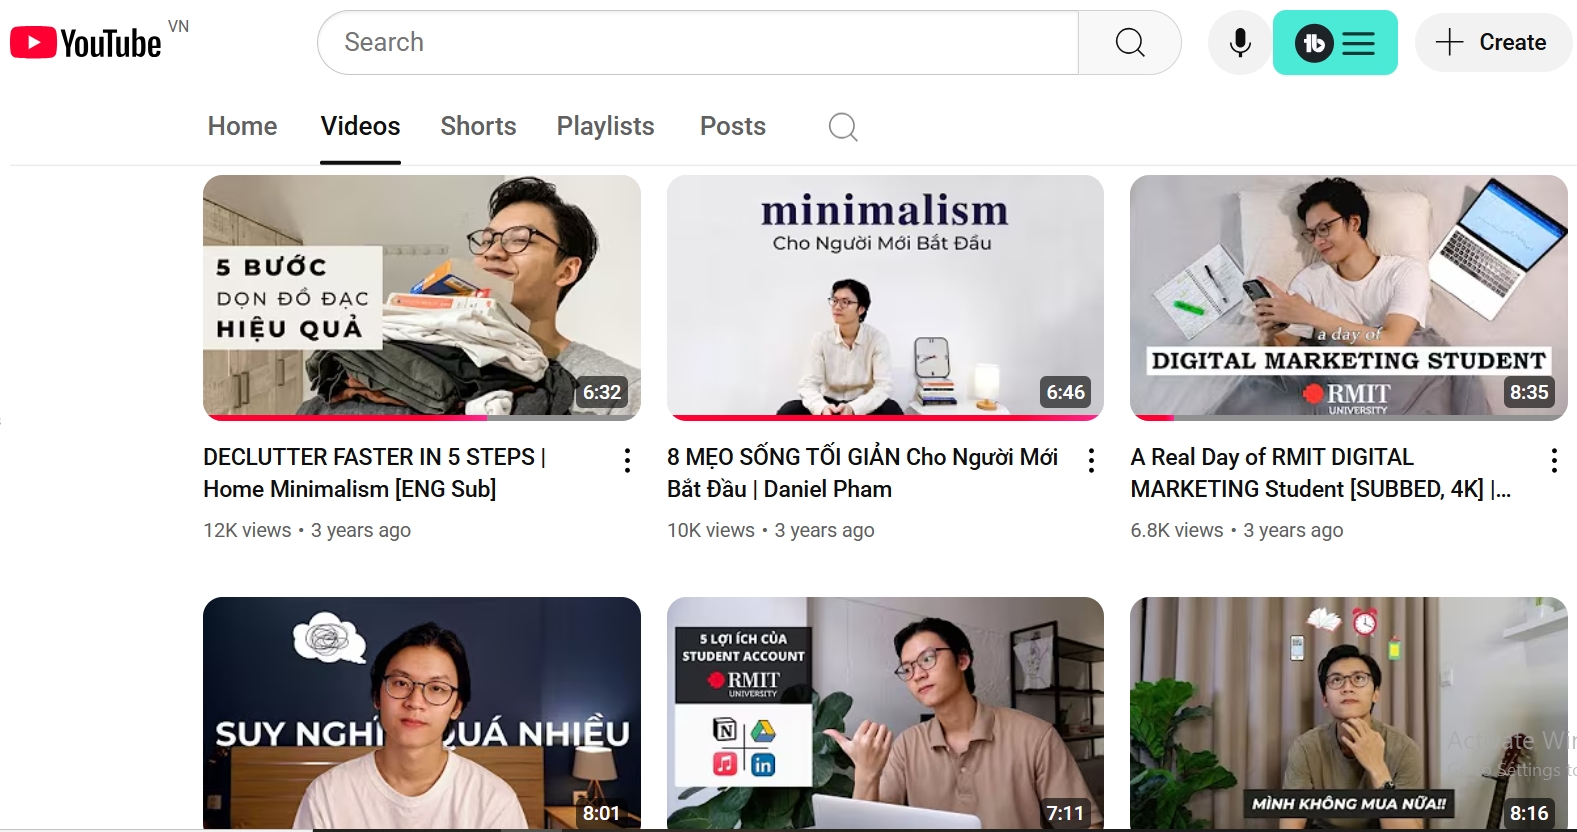
Task: Click the magnifier search button
Action: coord(1130,43)
